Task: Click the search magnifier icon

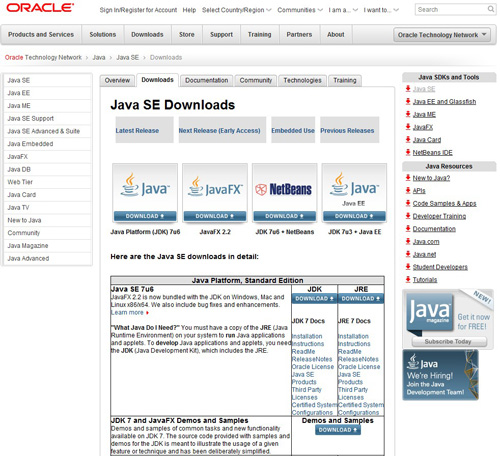Action: (x=491, y=9)
